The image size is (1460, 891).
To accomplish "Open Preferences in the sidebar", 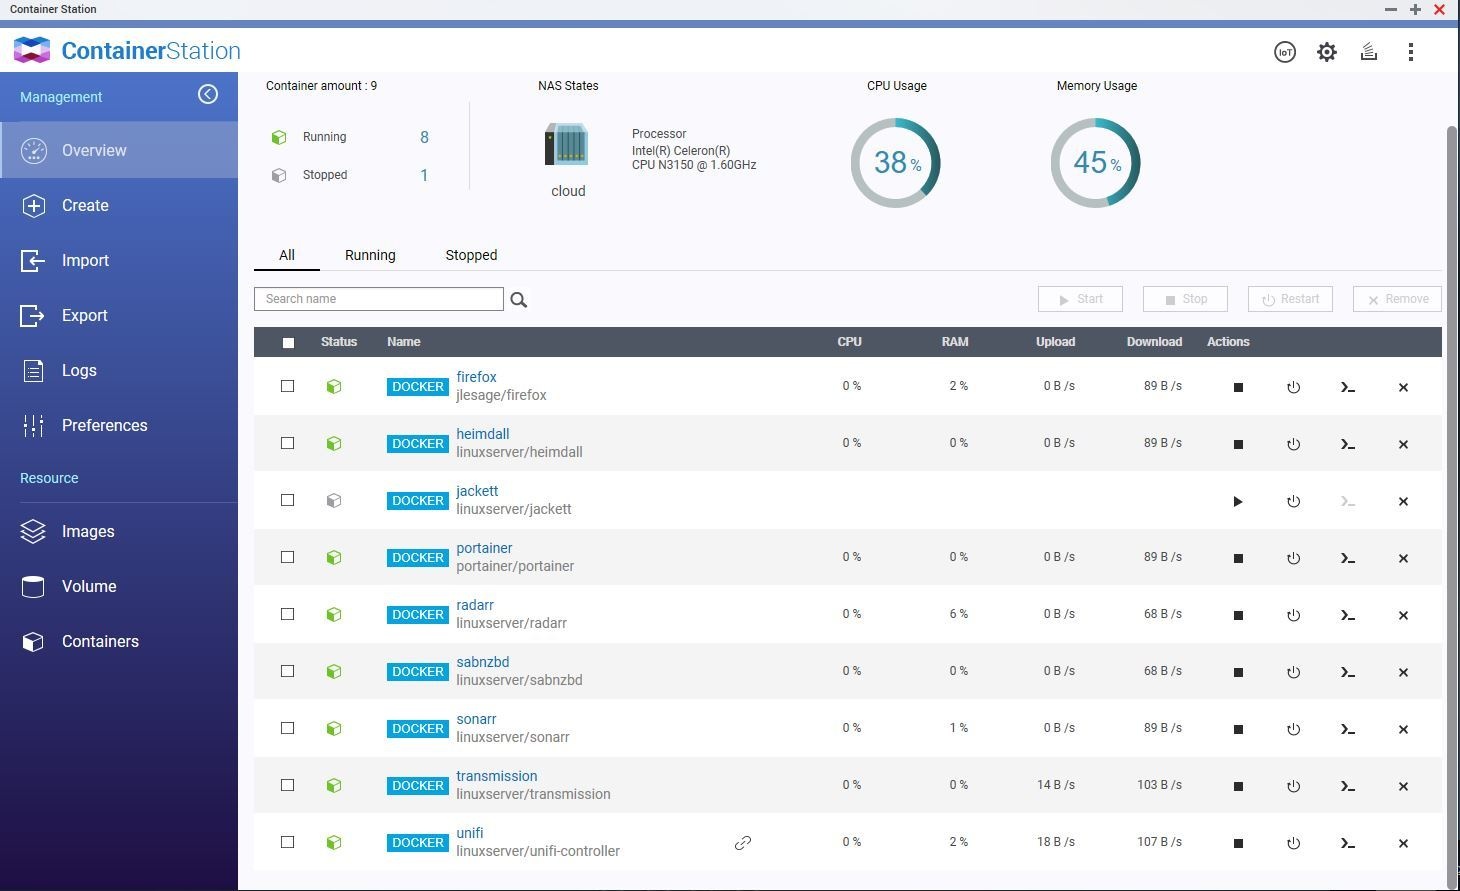I will pyautogui.click(x=119, y=425).
